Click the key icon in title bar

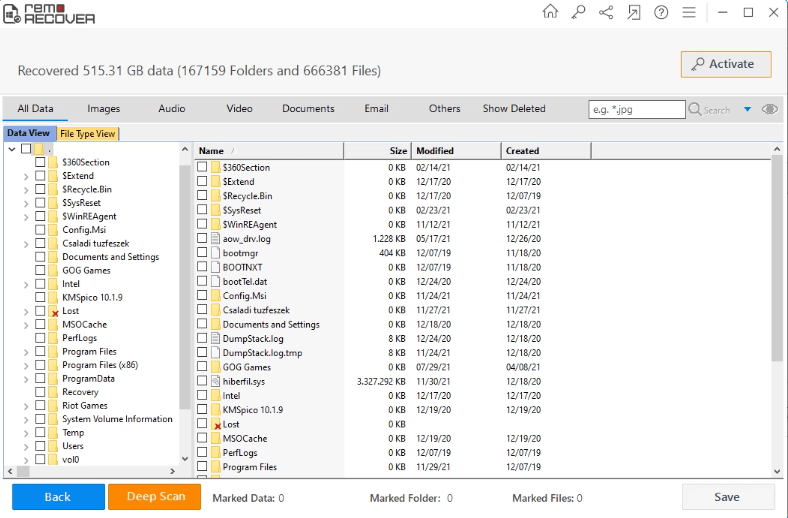coord(578,13)
